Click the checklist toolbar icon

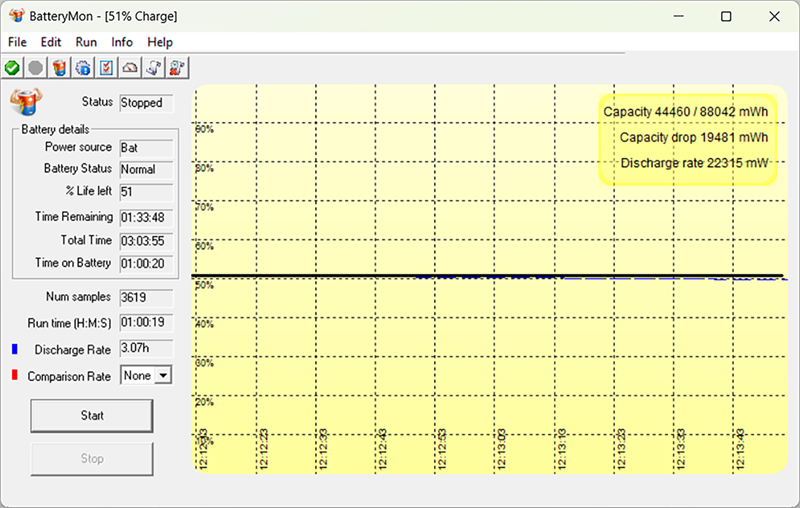tap(107, 68)
